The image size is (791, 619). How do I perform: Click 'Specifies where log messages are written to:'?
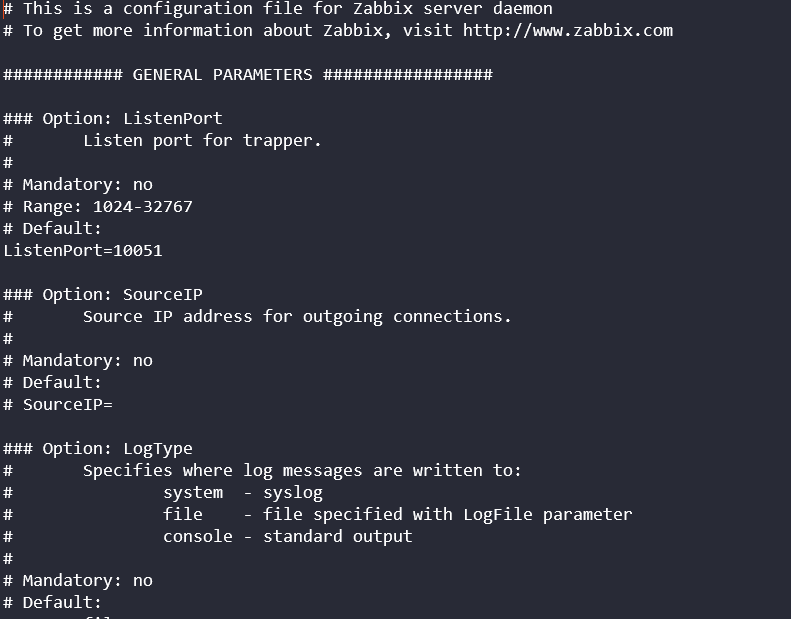(302, 470)
